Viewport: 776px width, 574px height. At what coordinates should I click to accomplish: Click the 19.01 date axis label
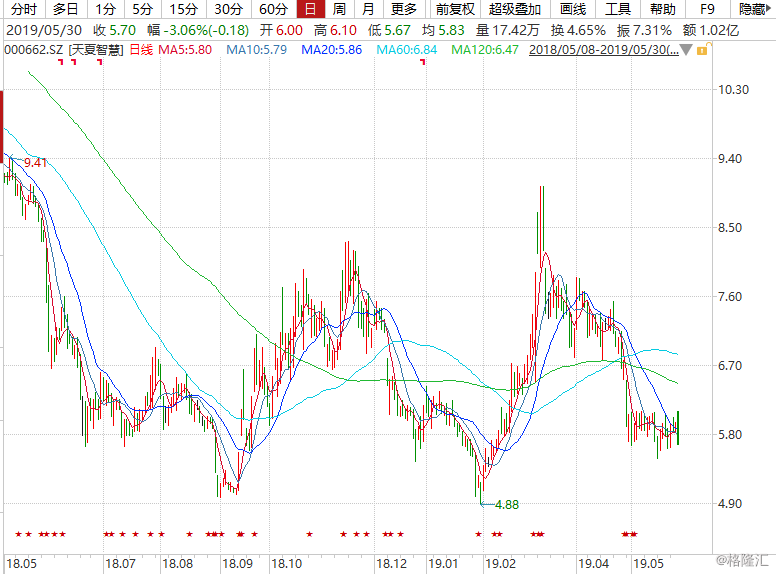pos(443,564)
